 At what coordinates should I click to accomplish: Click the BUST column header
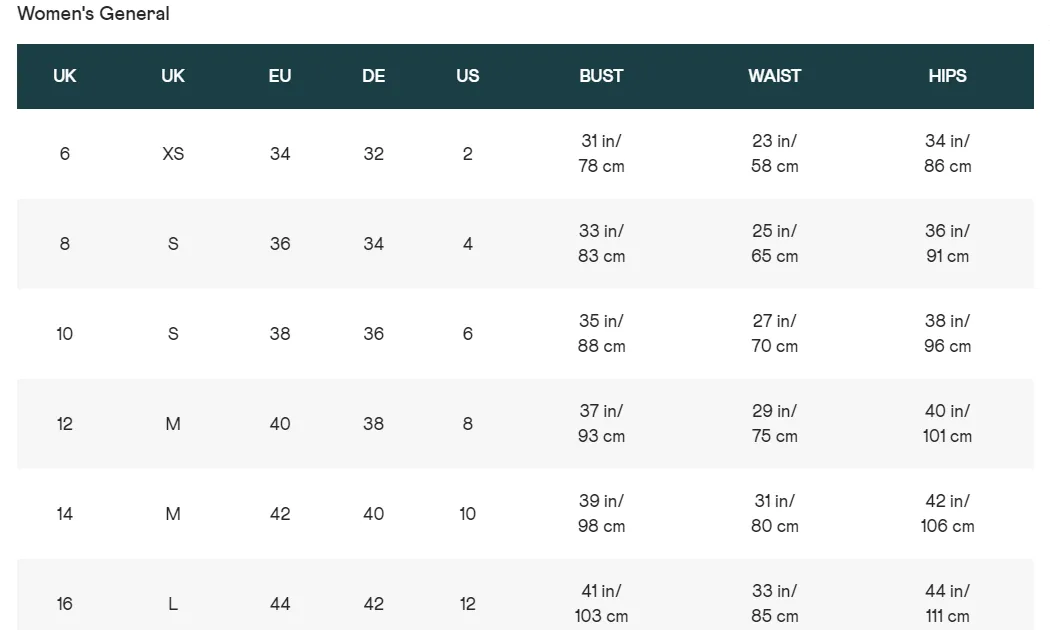(601, 76)
